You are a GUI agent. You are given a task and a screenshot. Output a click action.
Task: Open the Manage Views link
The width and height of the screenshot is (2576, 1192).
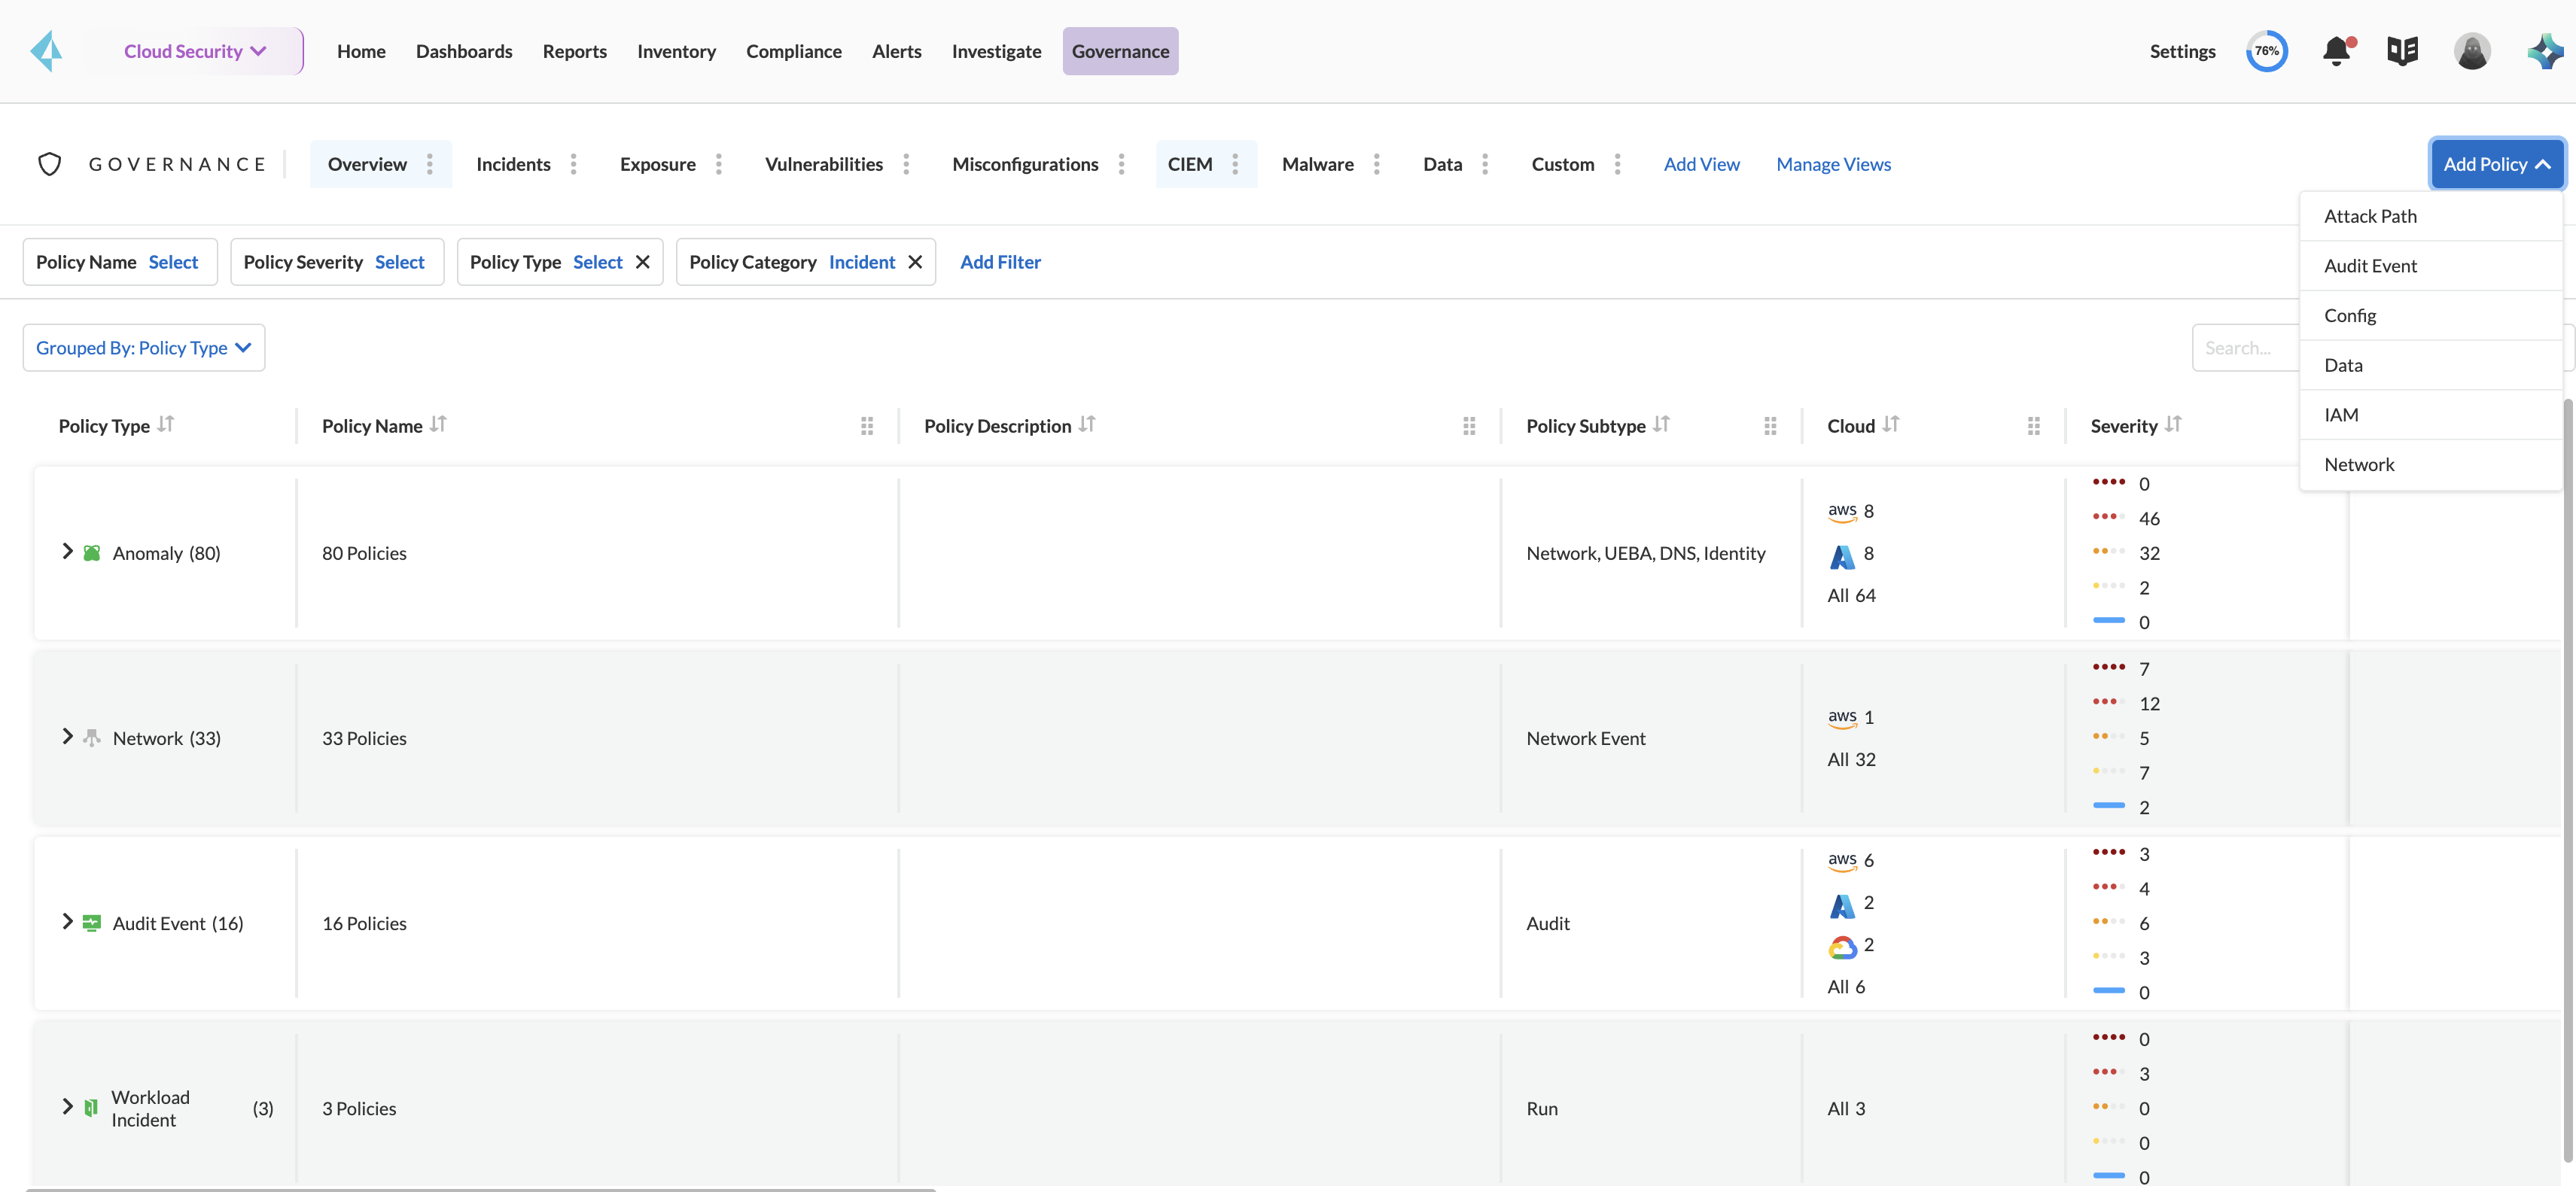(1833, 164)
